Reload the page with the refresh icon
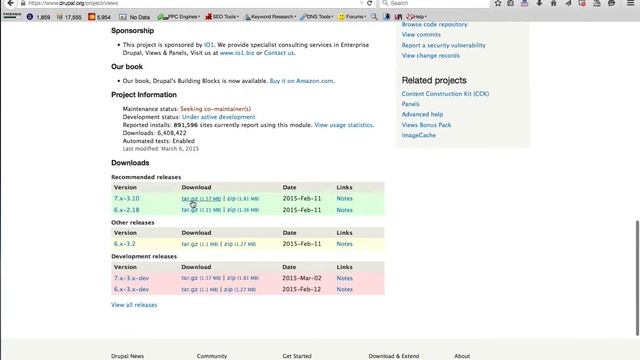This screenshot has height=360, width=640. (x=369, y=3)
